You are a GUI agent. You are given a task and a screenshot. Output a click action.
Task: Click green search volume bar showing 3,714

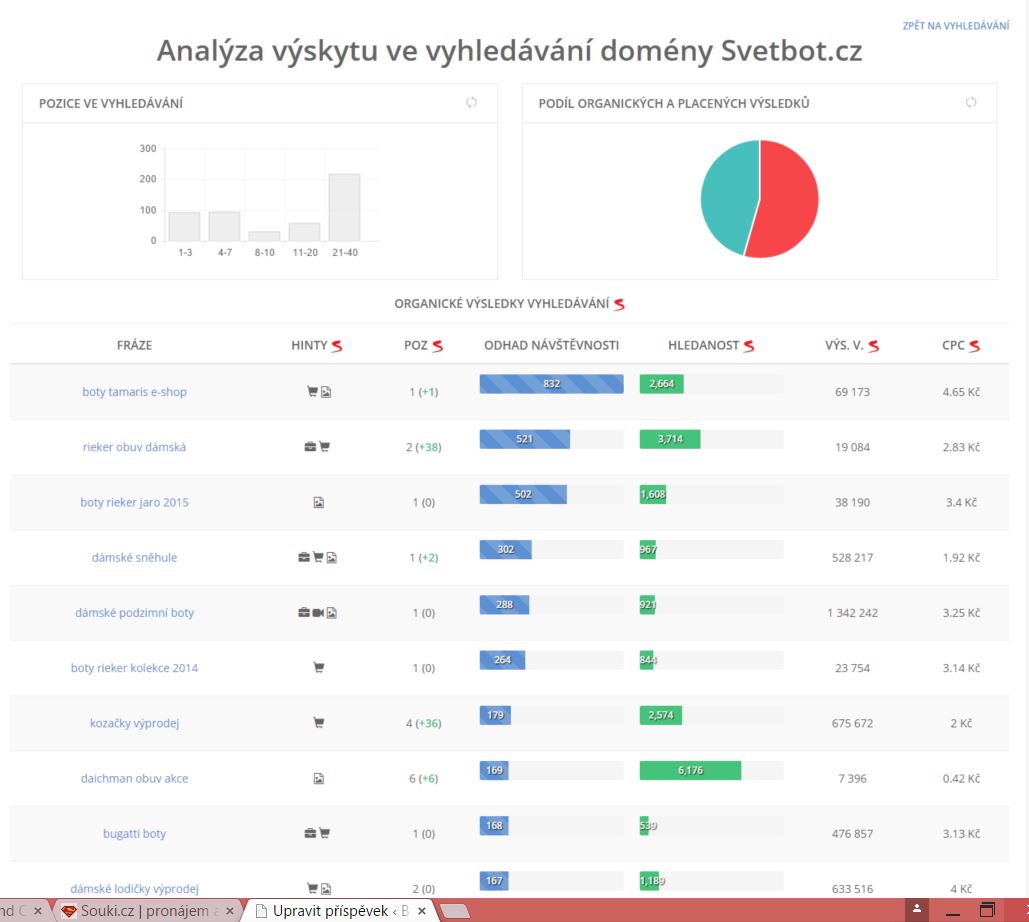(670, 439)
